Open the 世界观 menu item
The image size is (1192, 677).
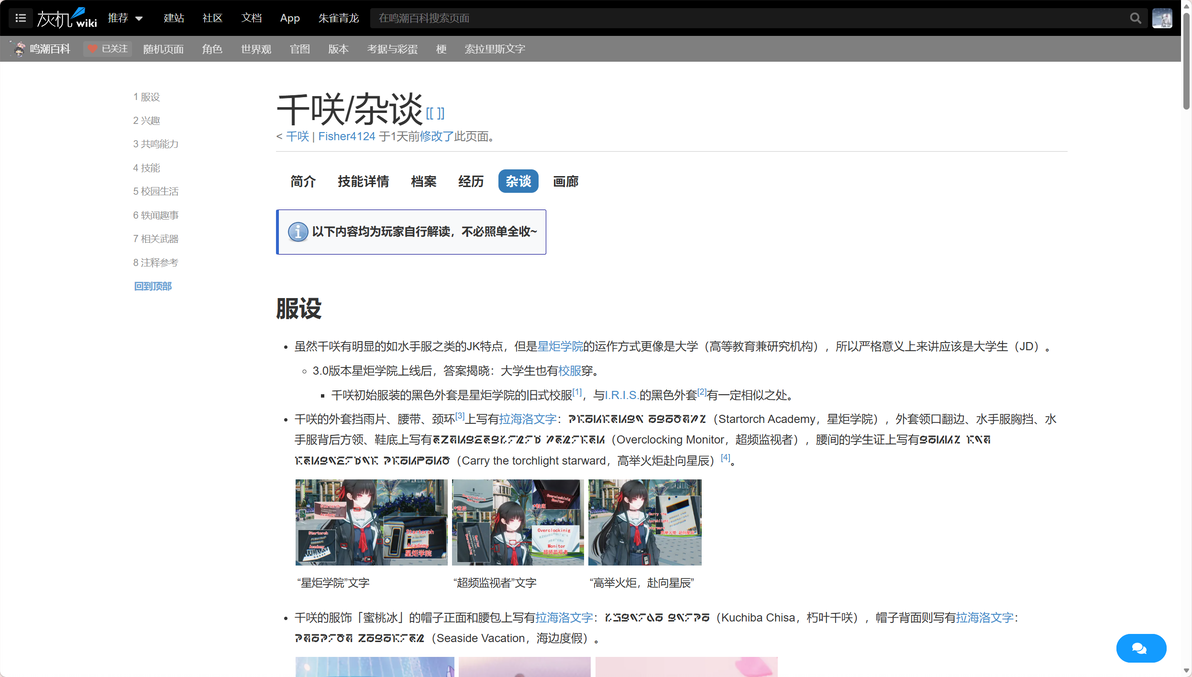click(x=256, y=49)
